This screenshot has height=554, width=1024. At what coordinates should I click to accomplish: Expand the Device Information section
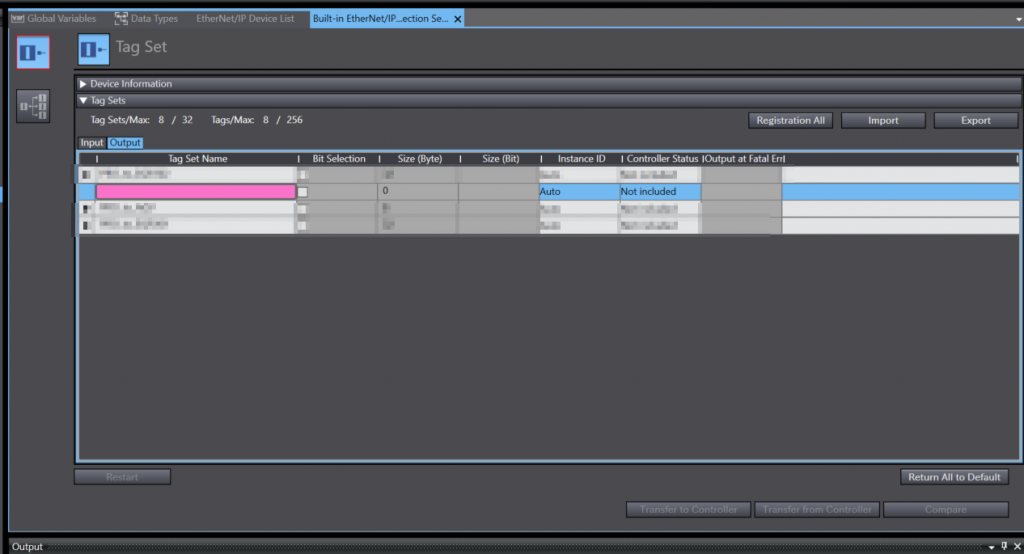pos(83,84)
